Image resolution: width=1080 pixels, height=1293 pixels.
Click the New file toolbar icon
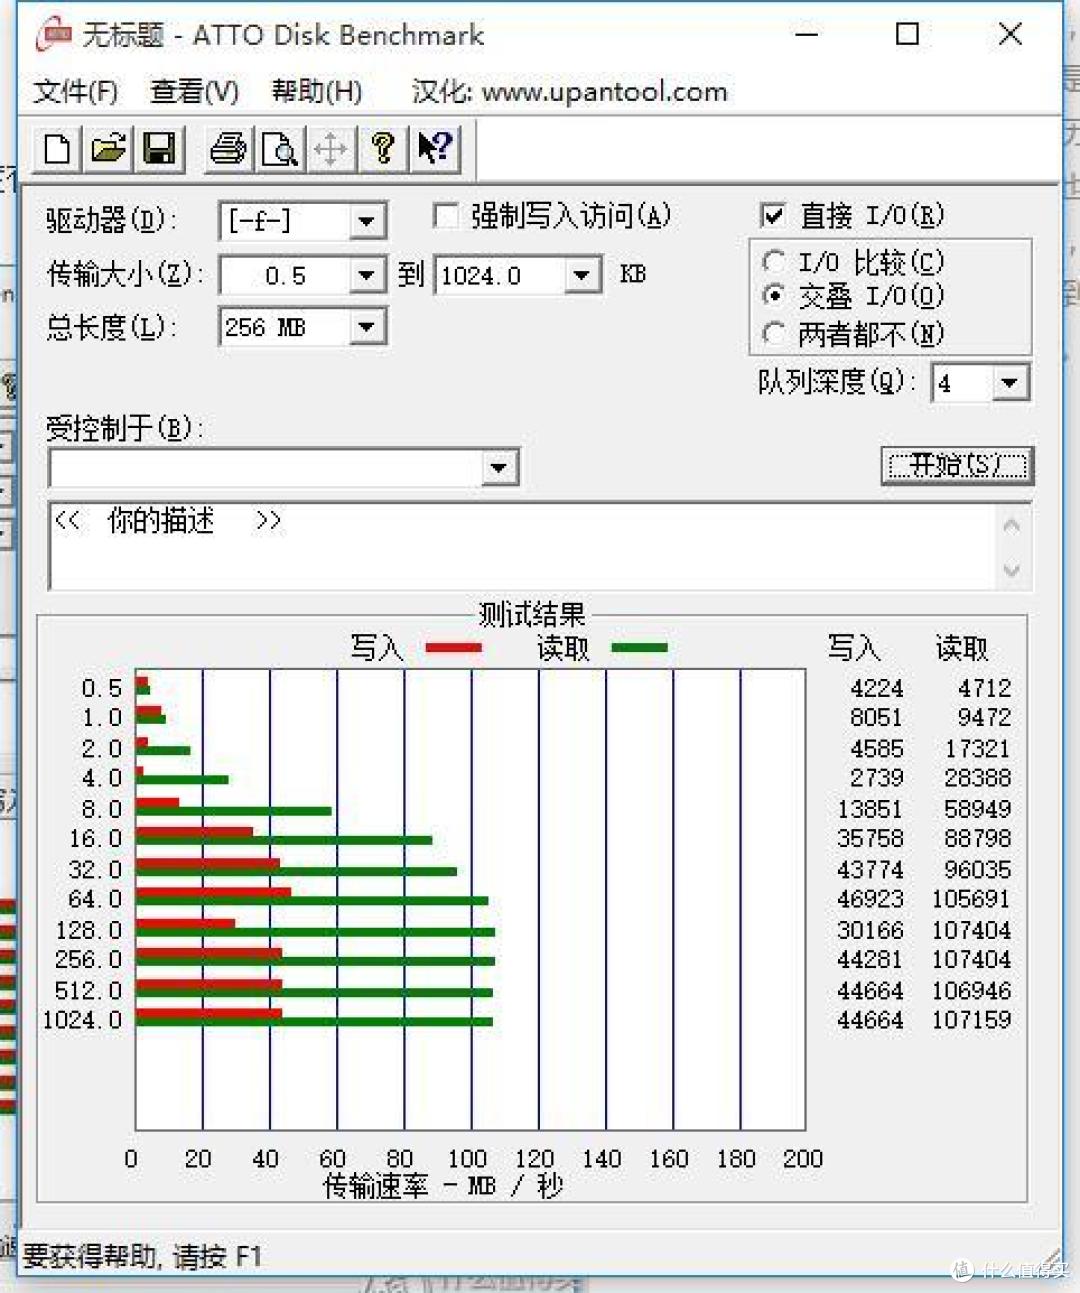click(x=58, y=149)
